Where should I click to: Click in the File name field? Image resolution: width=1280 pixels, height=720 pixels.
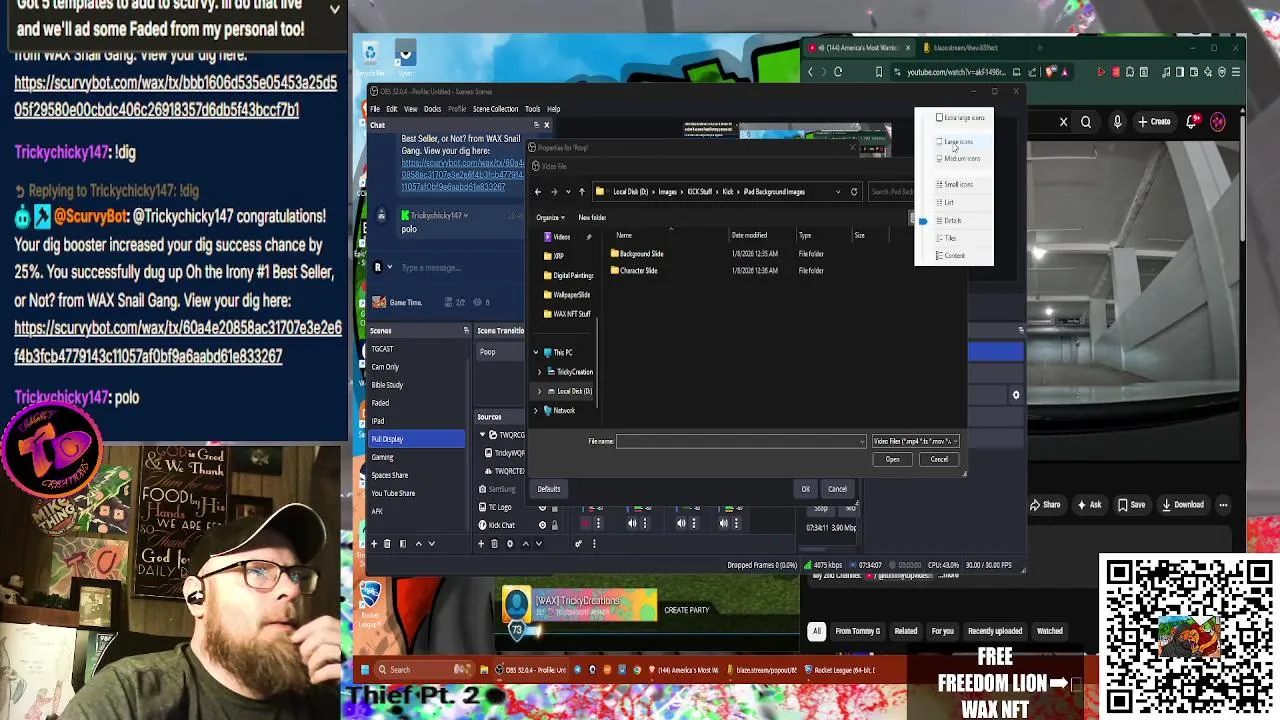[x=740, y=441]
